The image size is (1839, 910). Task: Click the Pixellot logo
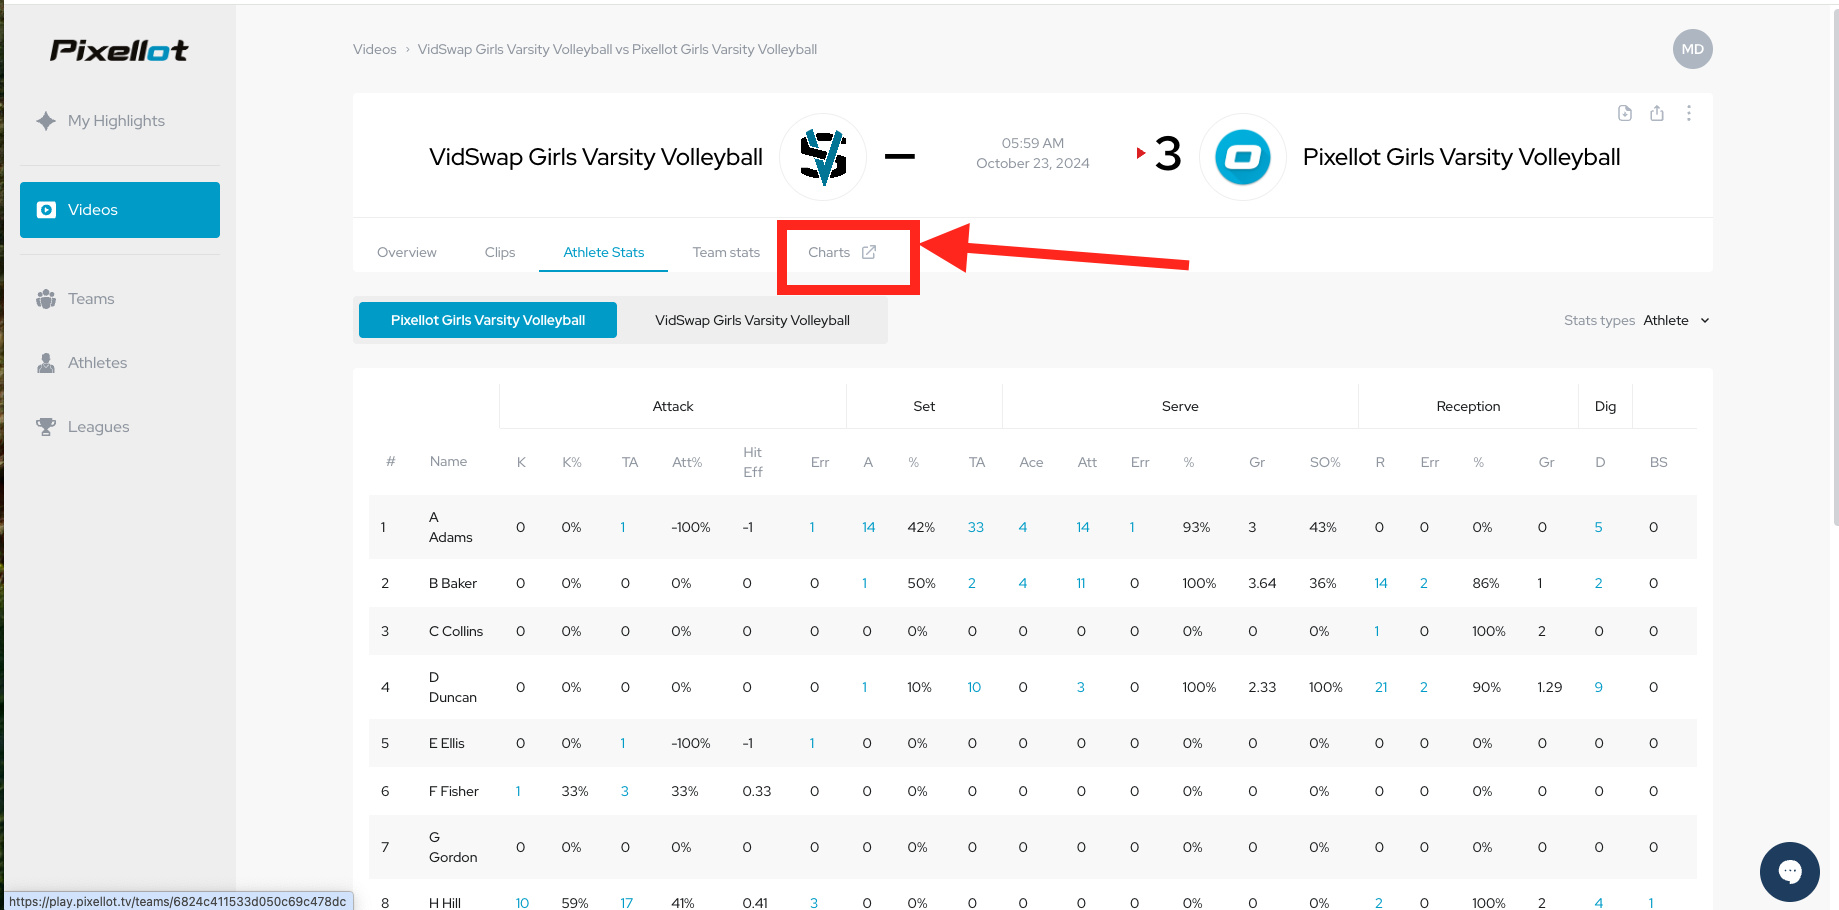119,51
